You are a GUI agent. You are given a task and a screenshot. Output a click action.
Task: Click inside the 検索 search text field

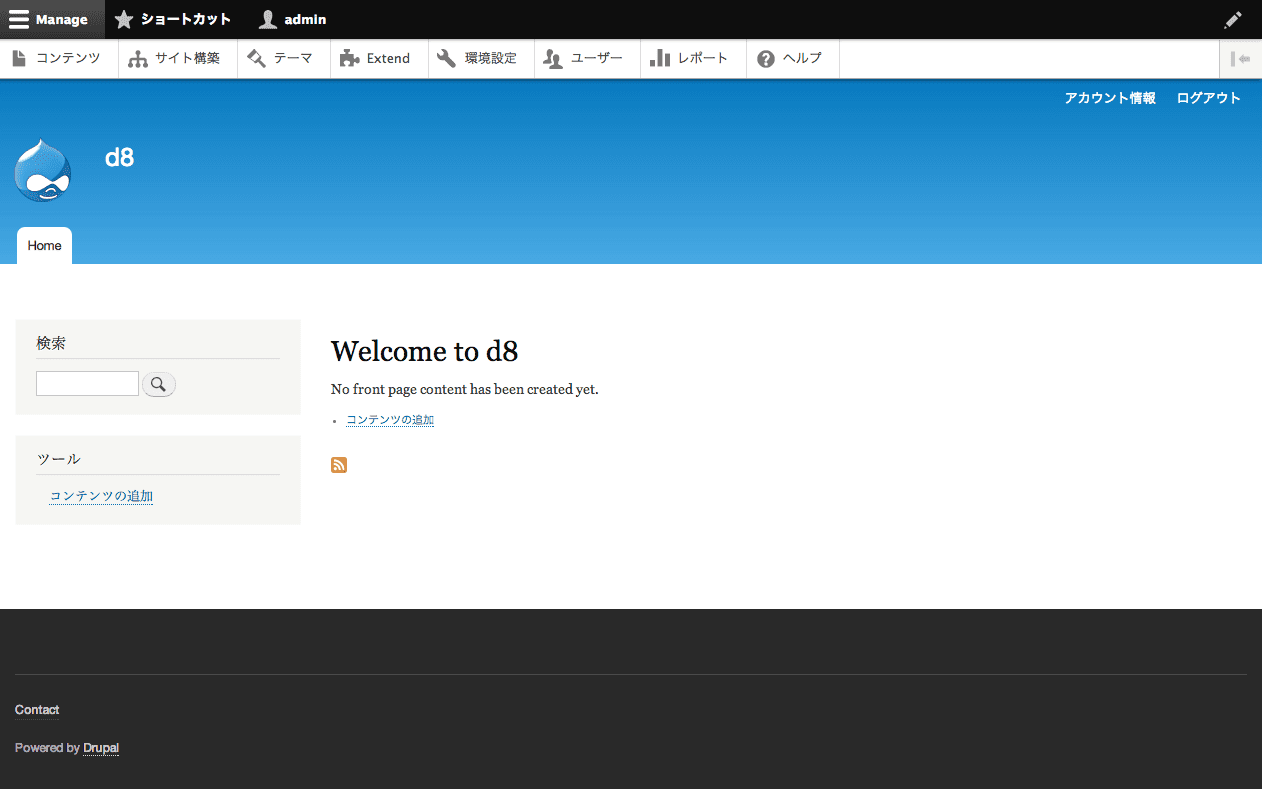(x=87, y=384)
